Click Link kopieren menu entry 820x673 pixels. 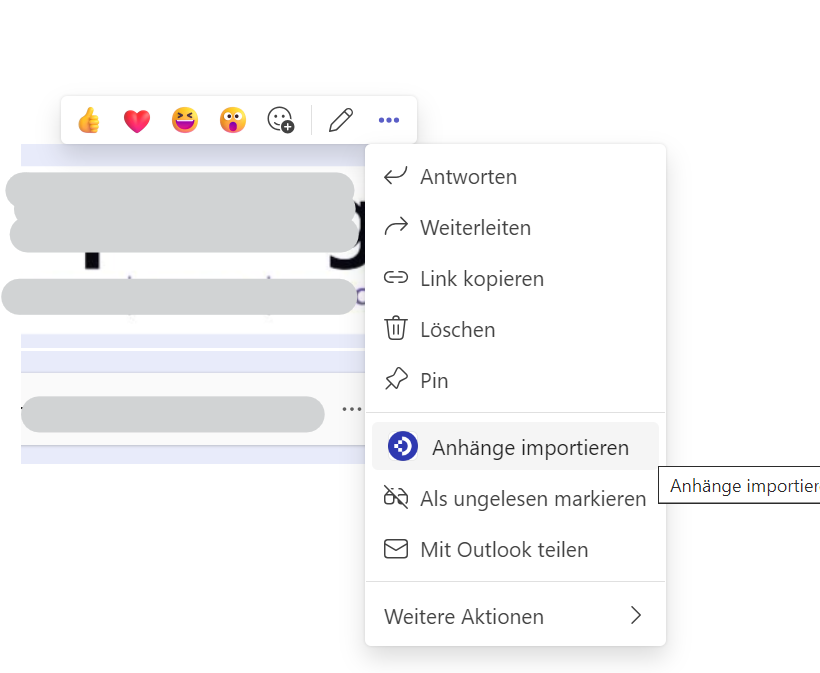(x=481, y=279)
